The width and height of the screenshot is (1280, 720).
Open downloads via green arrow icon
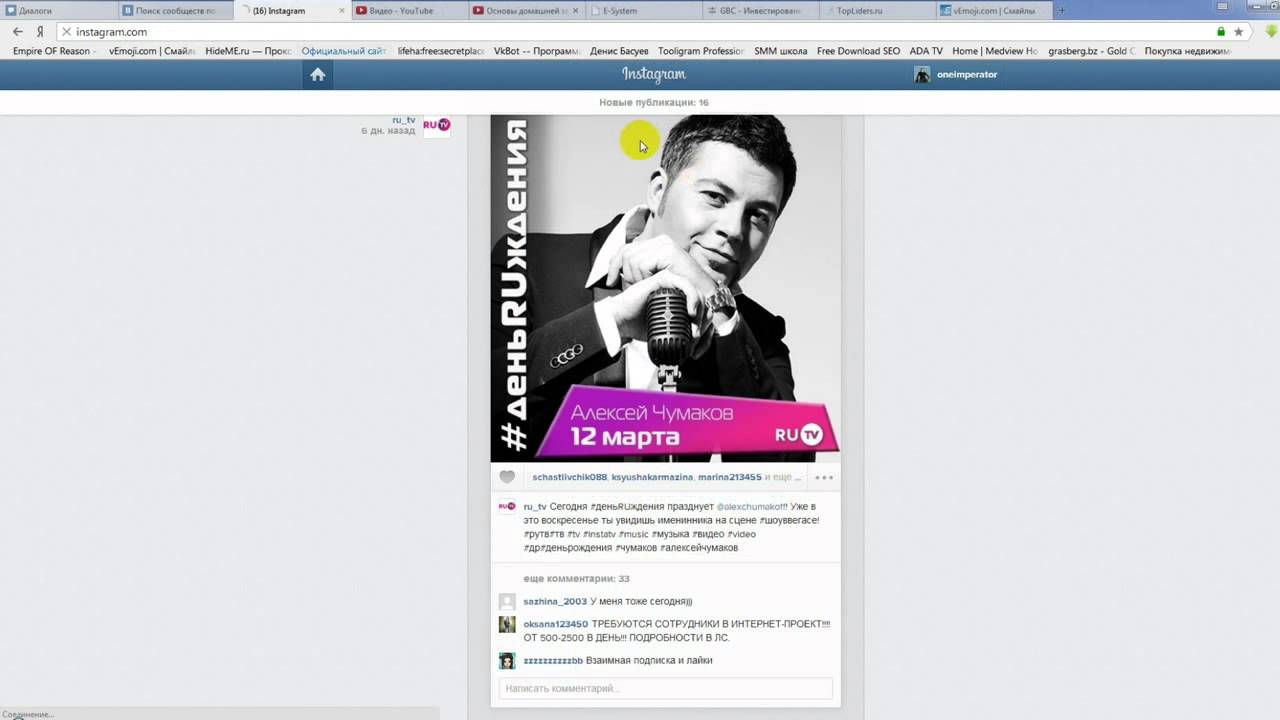coord(1271,31)
